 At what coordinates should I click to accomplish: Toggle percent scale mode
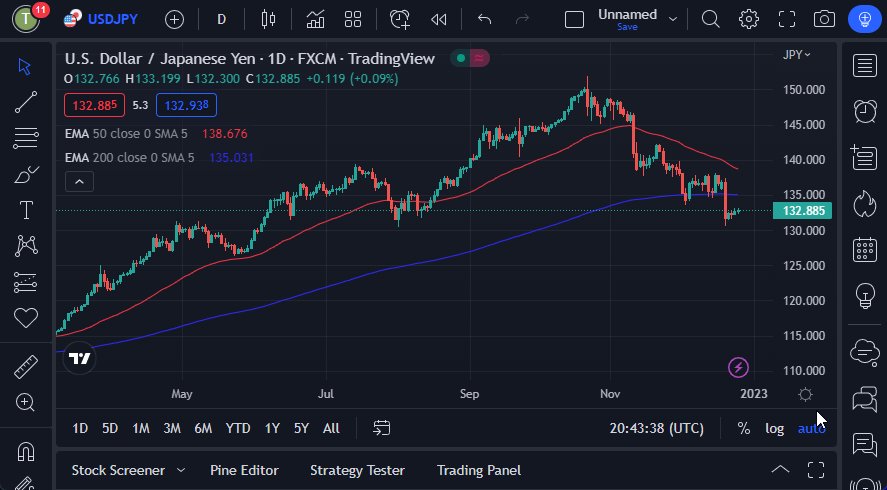point(744,428)
